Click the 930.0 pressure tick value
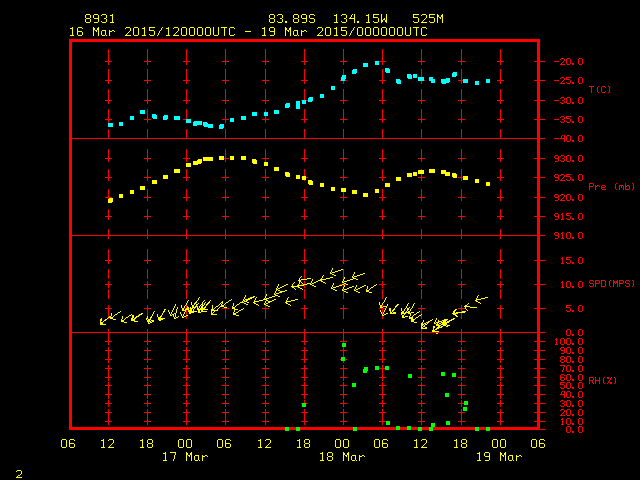This screenshot has height=480, width=640. click(x=569, y=159)
